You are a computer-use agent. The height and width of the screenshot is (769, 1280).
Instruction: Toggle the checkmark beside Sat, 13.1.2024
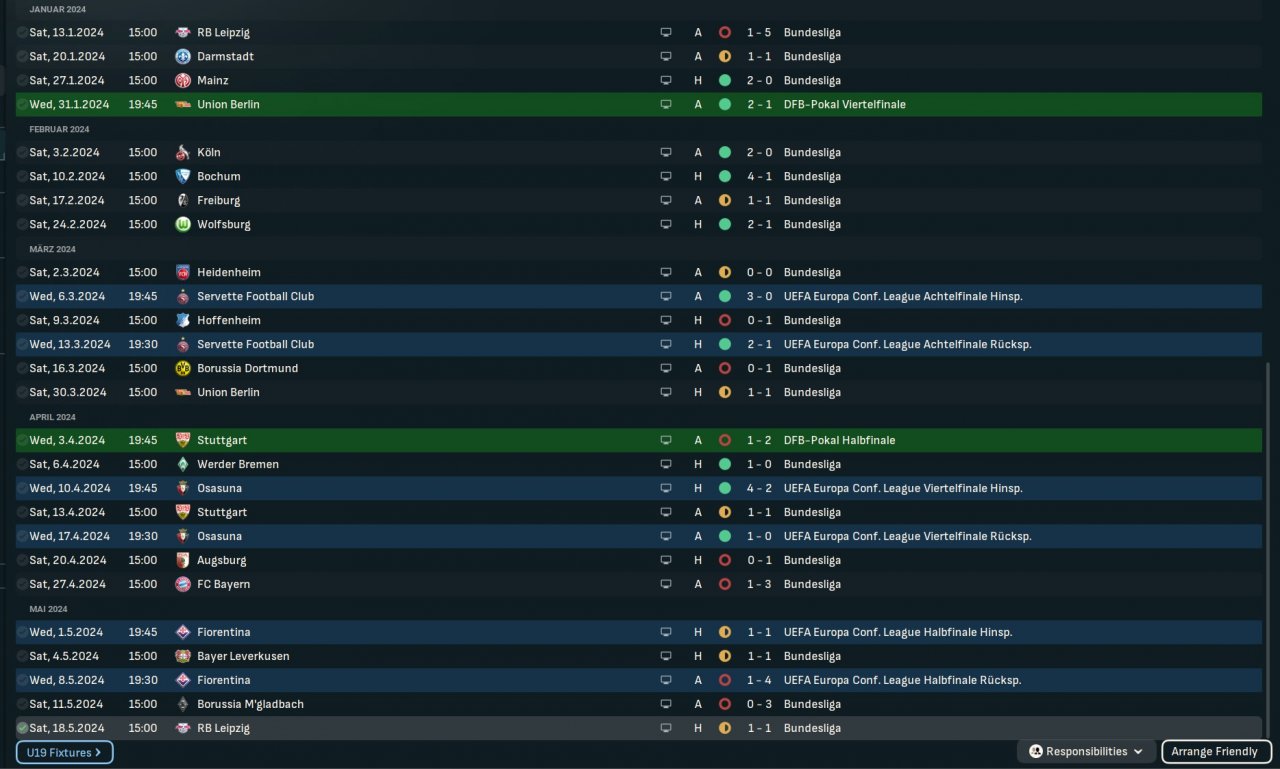pyautogui.click(x=22, y=32)
